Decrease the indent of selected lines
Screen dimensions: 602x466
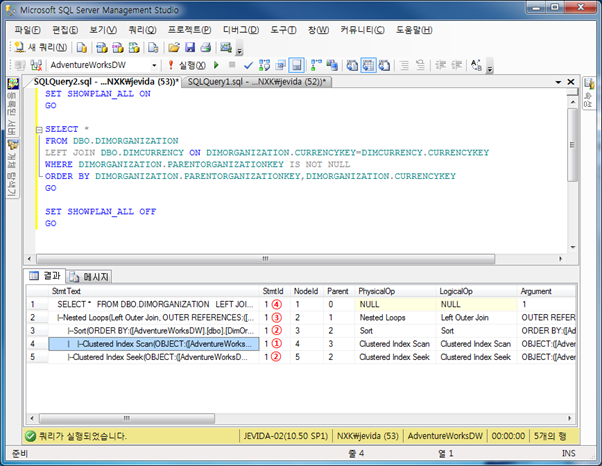pos(440,65)
